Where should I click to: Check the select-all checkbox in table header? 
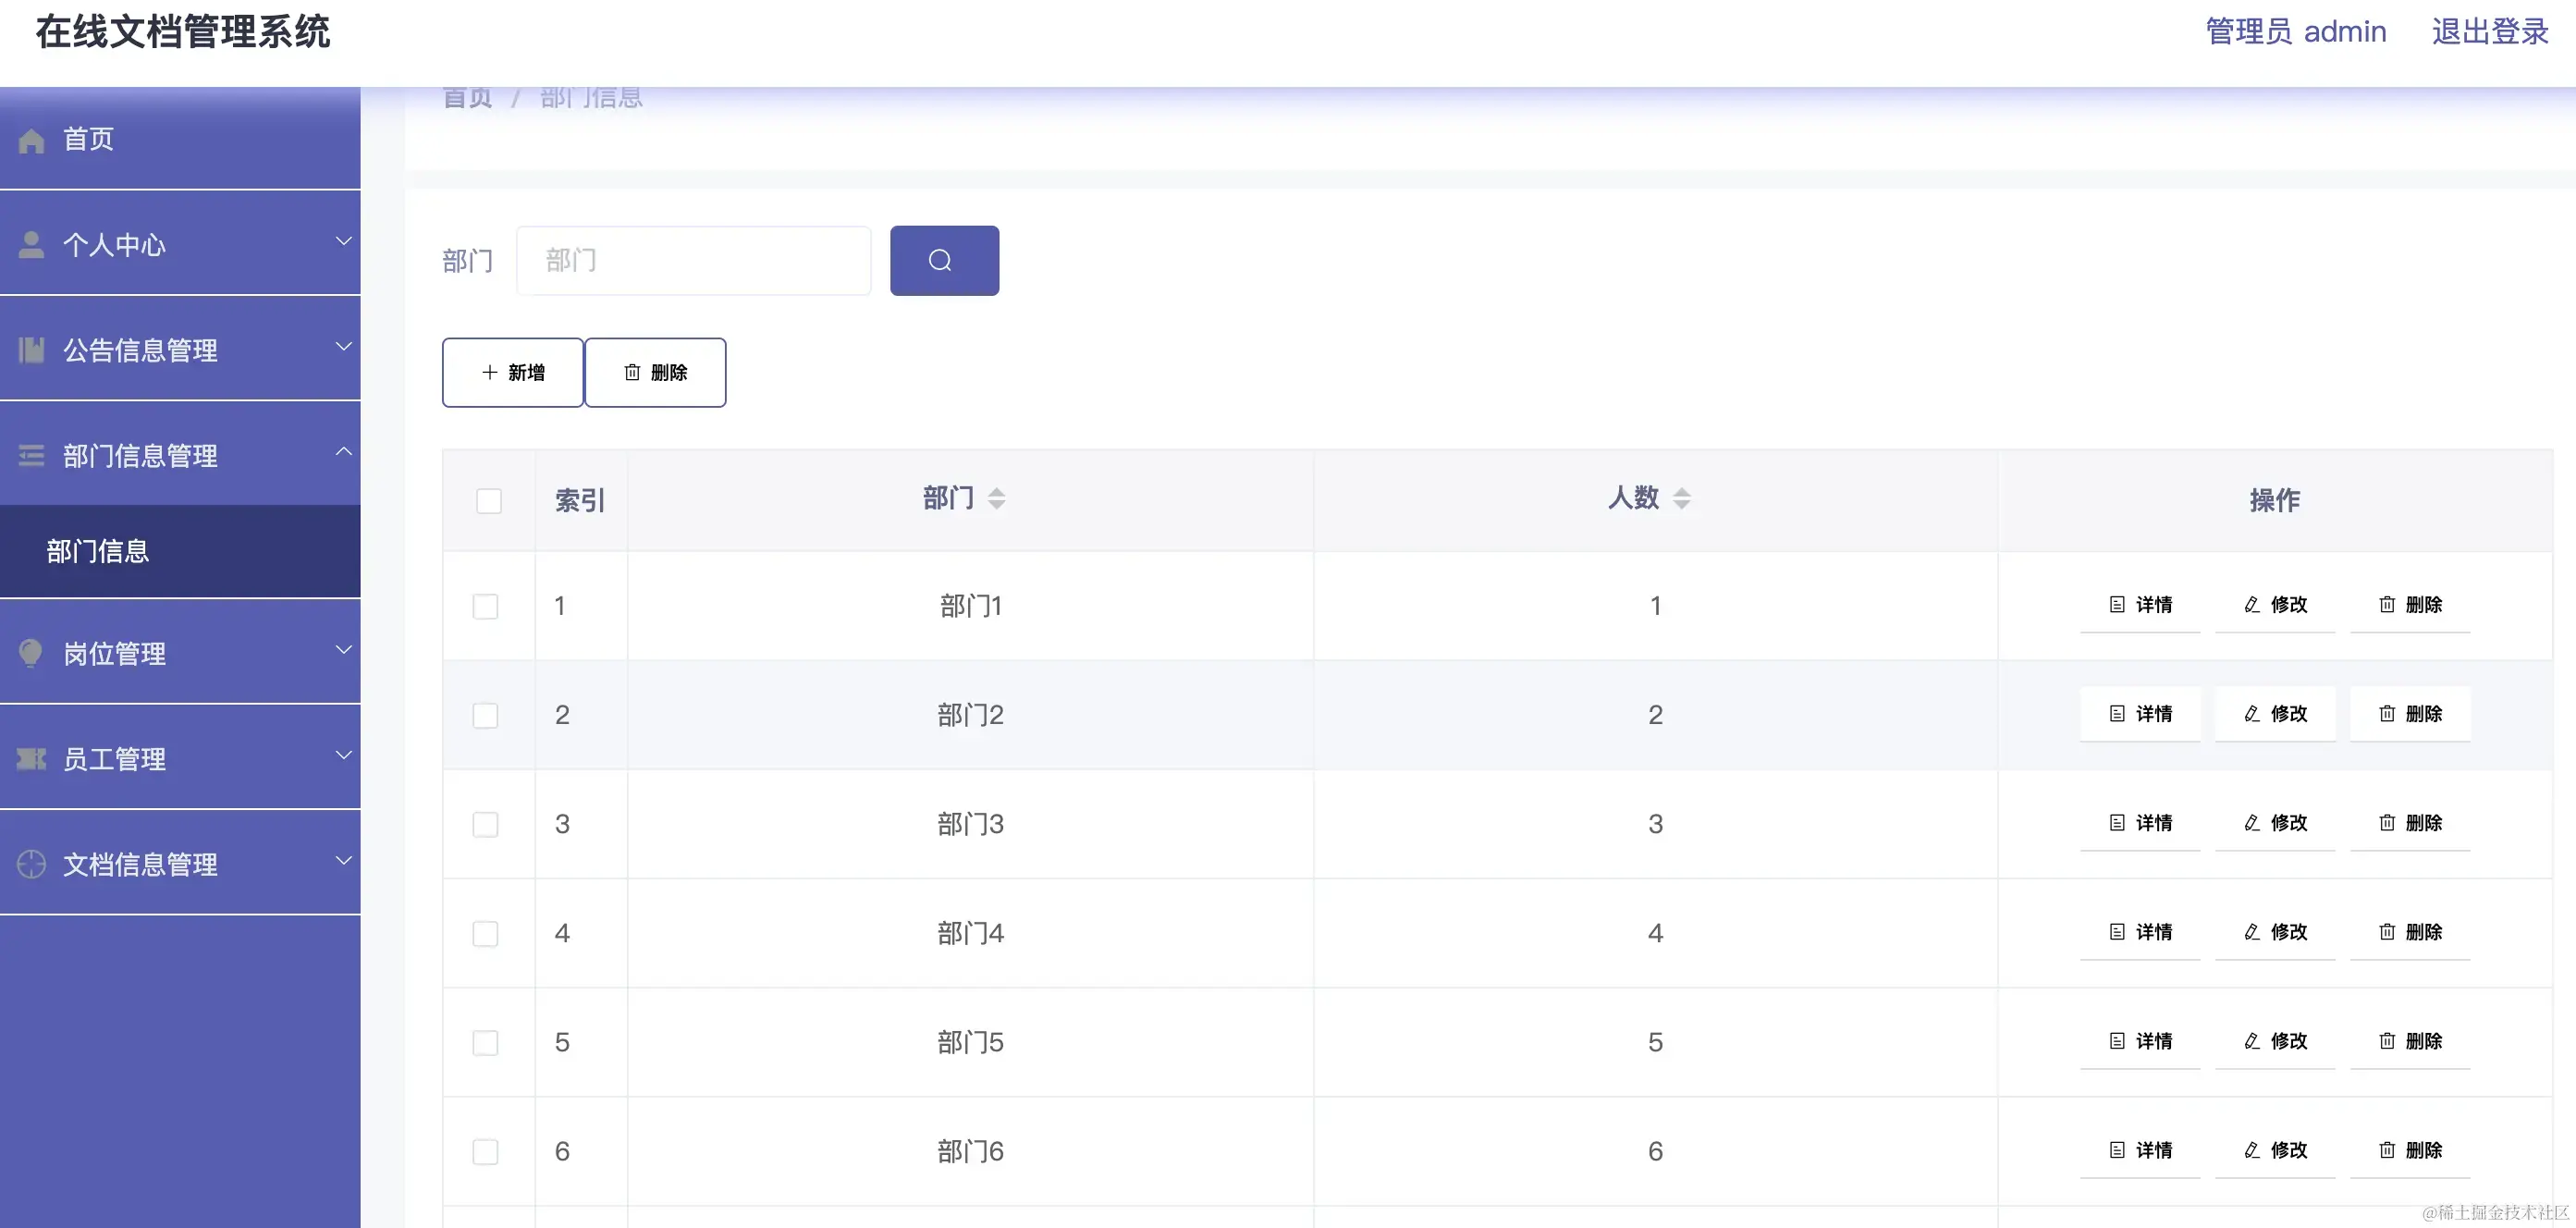pyautogui.click(x=490, y=500)
